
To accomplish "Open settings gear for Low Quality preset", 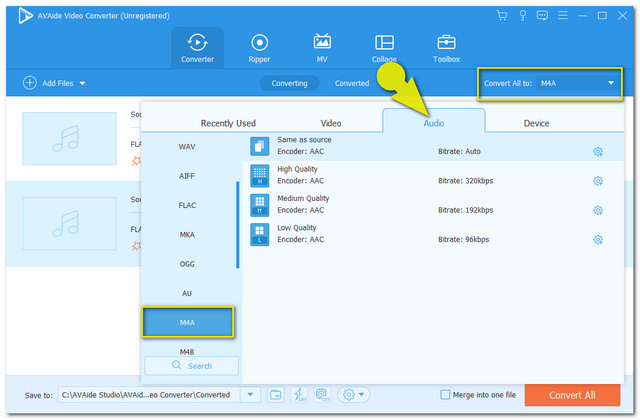I will (x=598, y=240).
